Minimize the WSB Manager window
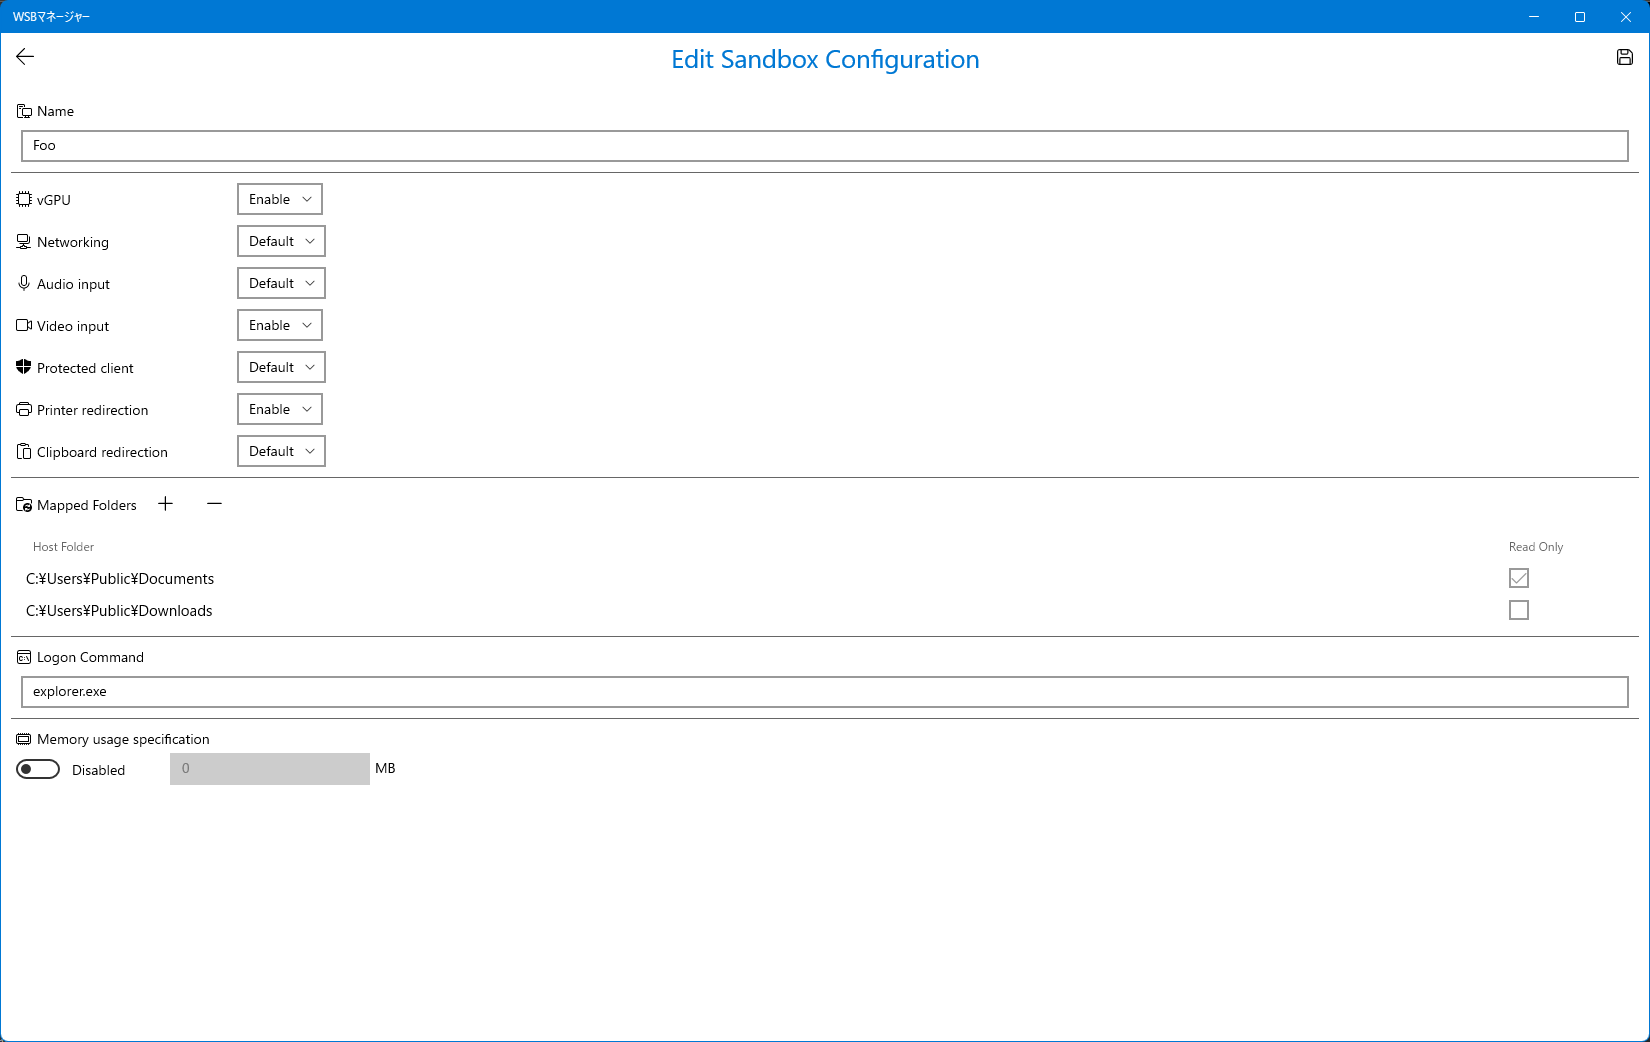This screenshot has width=1650, height=1042. point(1534,17)
